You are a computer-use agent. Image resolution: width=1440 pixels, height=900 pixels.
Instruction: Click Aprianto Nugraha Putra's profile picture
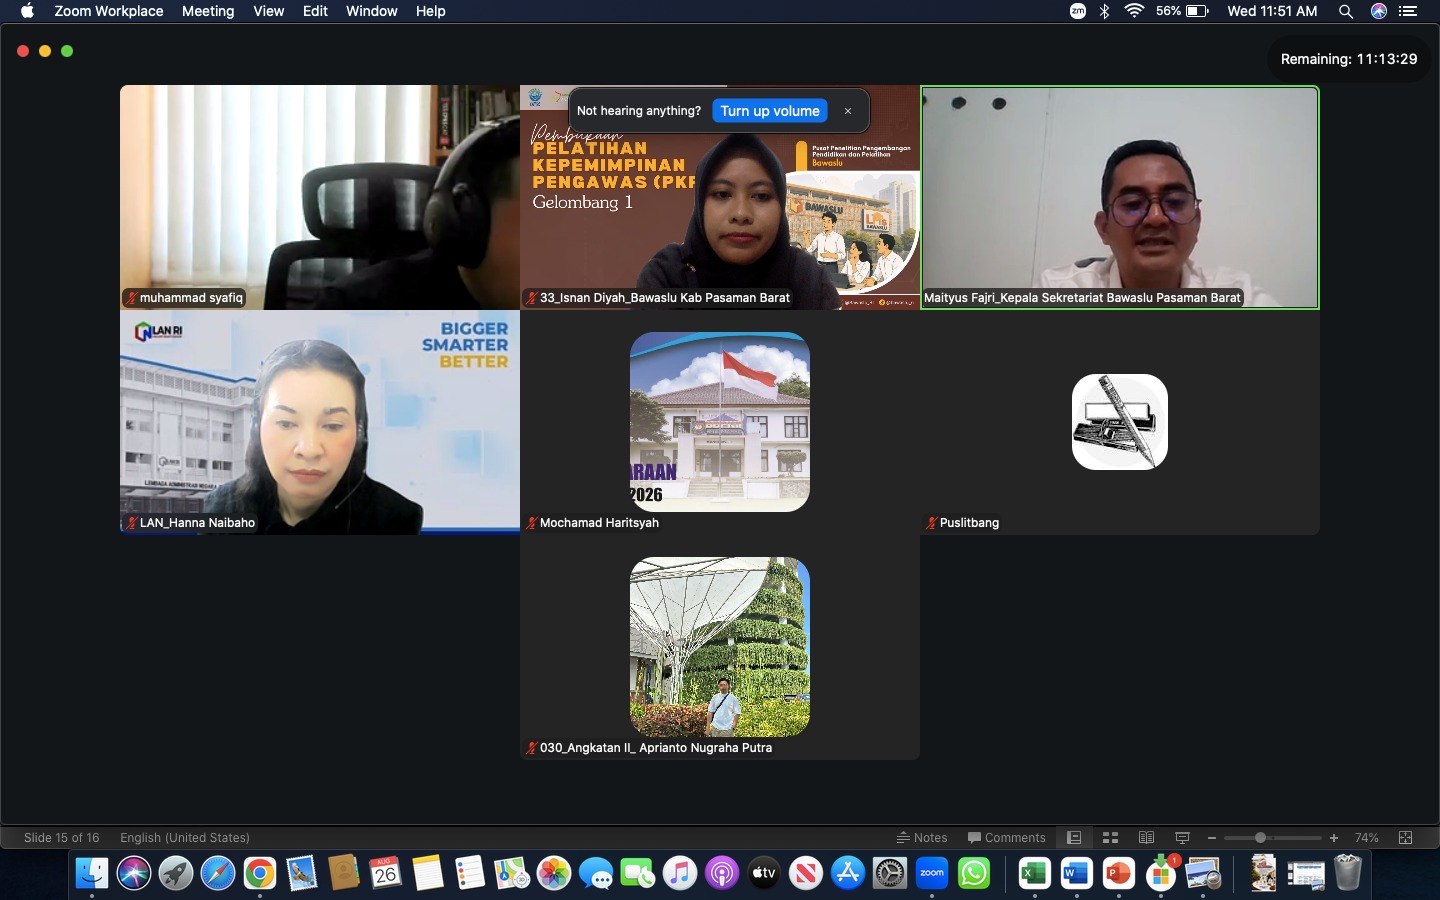tap(720, 647)
